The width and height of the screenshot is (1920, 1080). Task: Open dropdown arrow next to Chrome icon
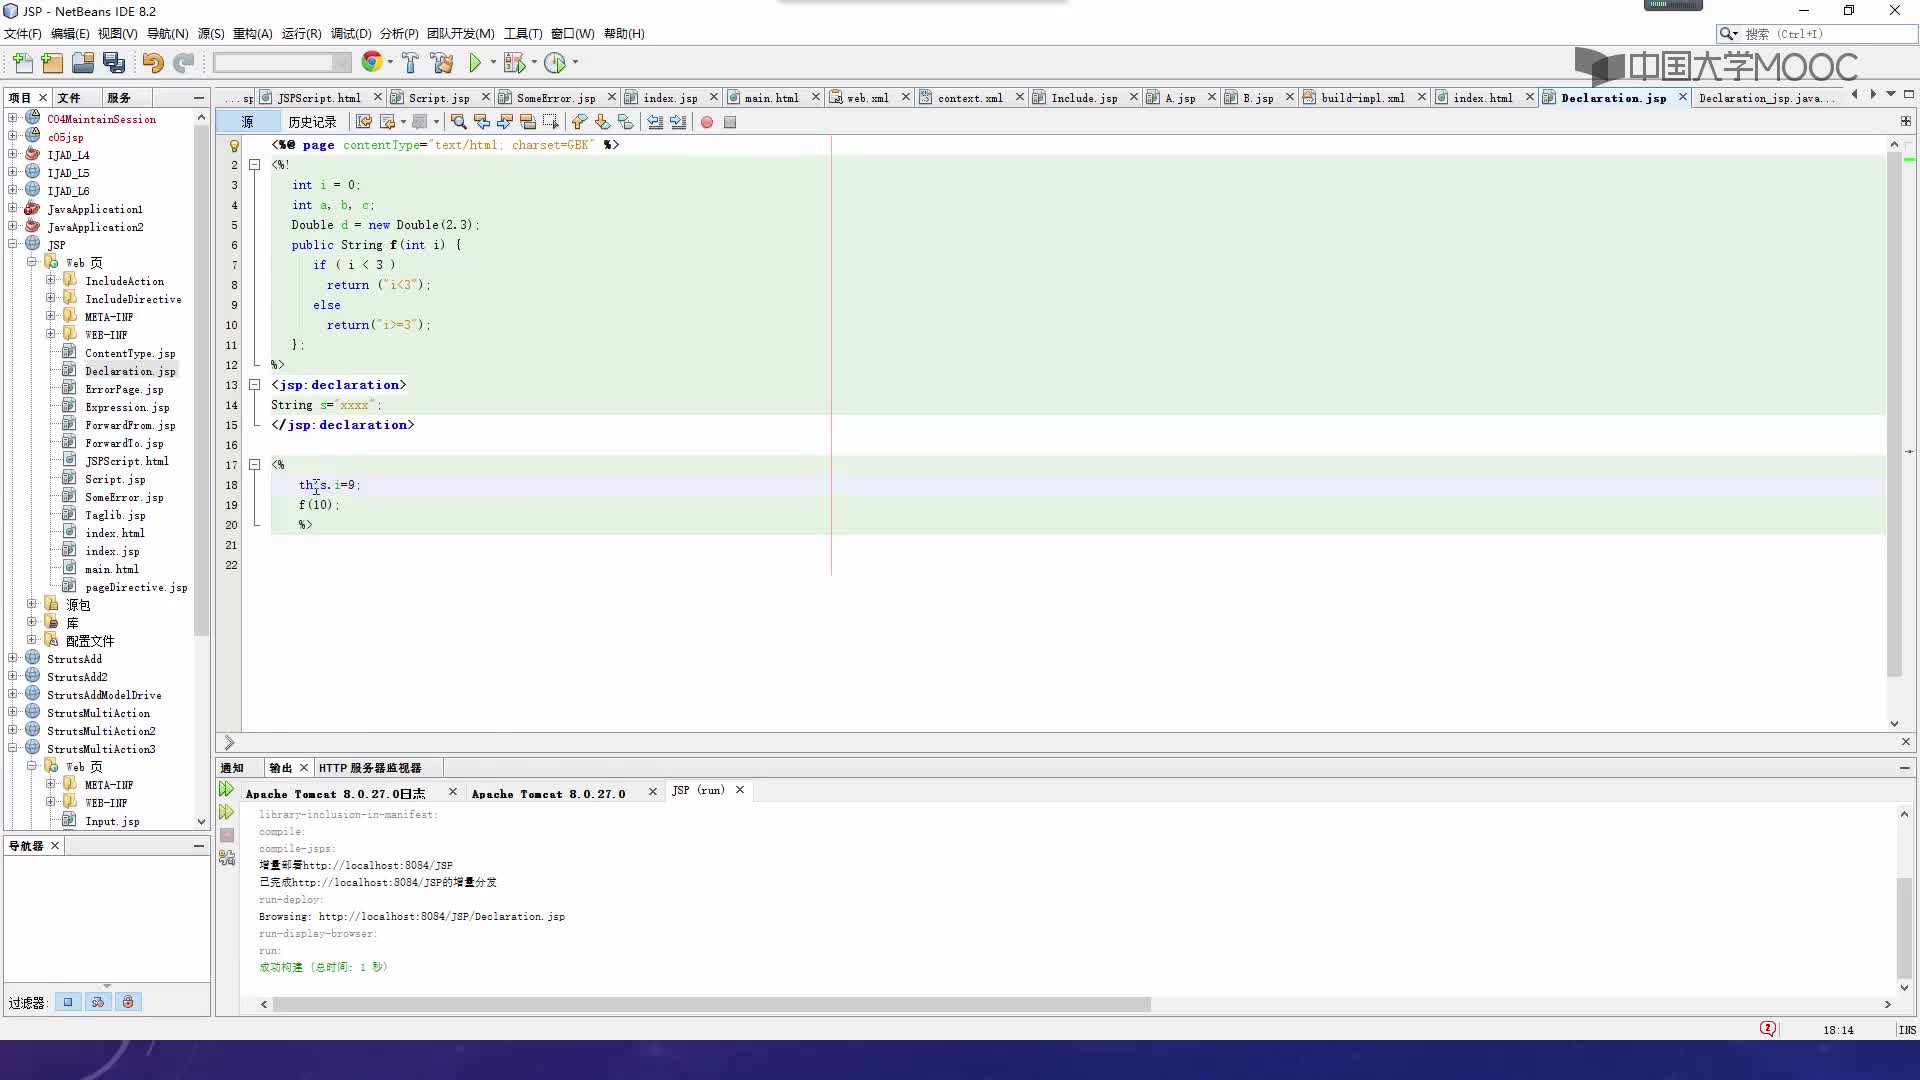tap(390, 63)
